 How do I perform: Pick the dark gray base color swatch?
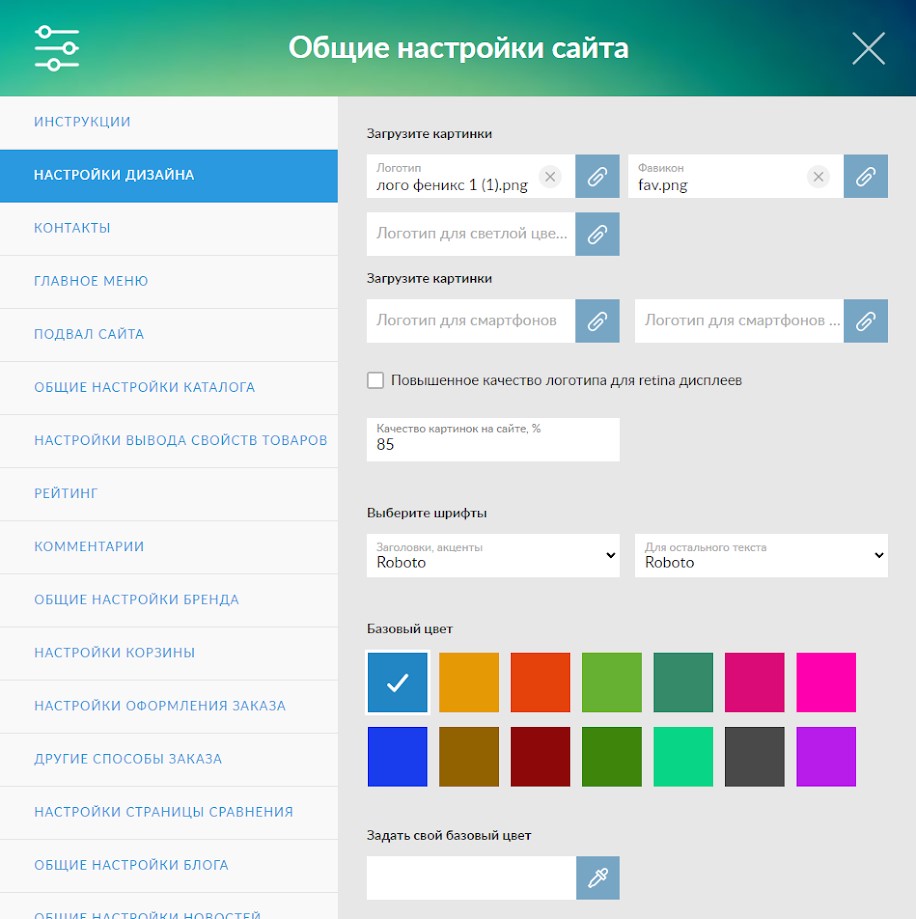click(x=754, y=756)
